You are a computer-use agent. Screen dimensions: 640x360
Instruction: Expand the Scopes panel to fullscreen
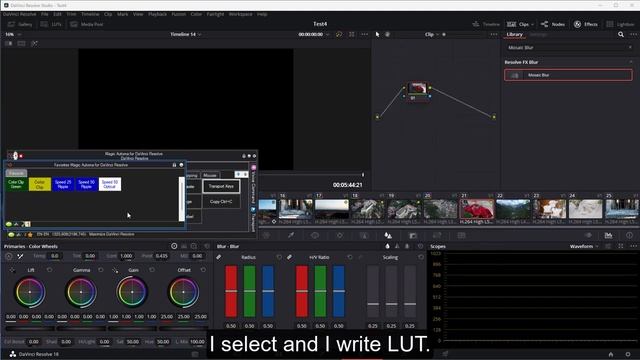click(621, 246)
